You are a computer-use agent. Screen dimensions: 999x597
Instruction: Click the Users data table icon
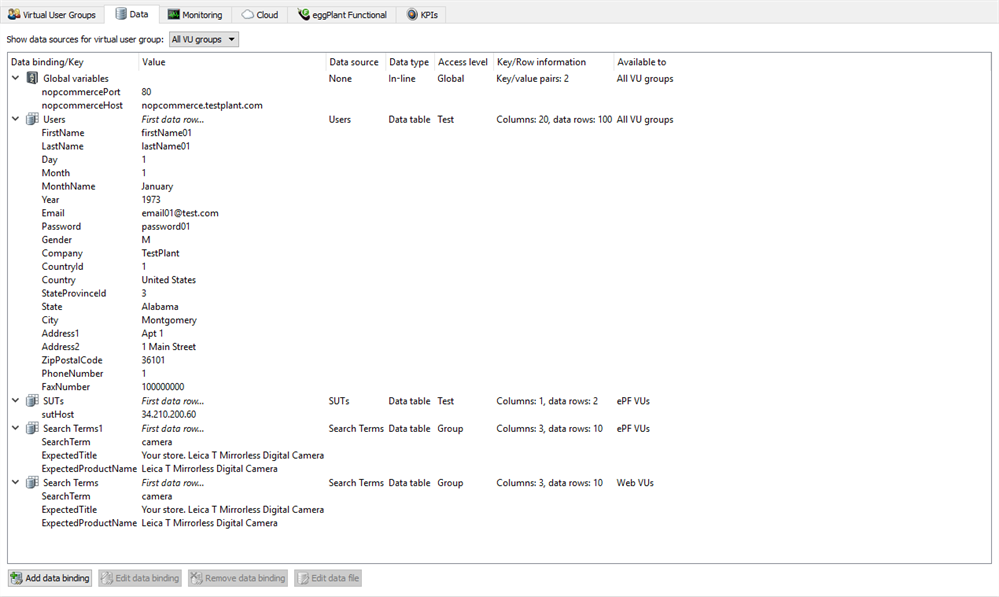coord(32,119)
